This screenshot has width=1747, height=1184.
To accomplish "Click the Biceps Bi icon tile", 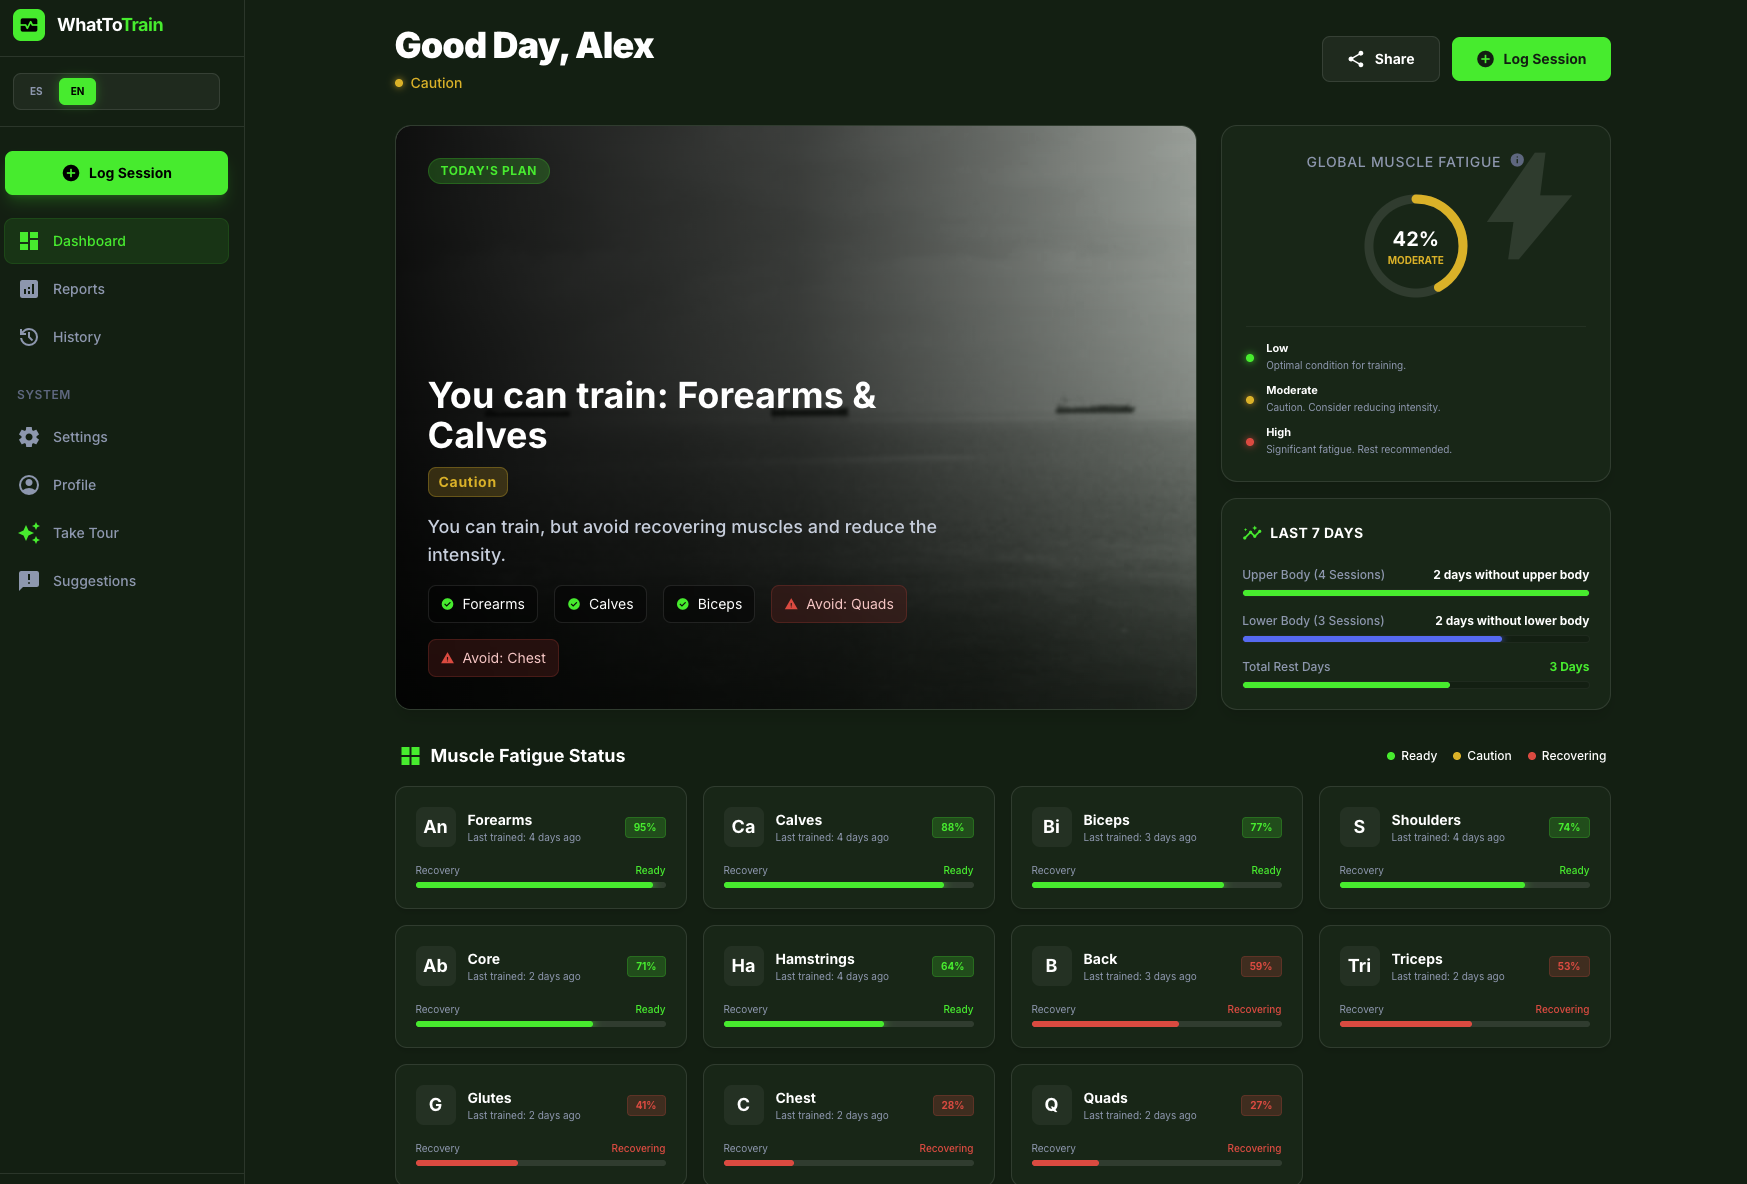I will [1051, 827].
